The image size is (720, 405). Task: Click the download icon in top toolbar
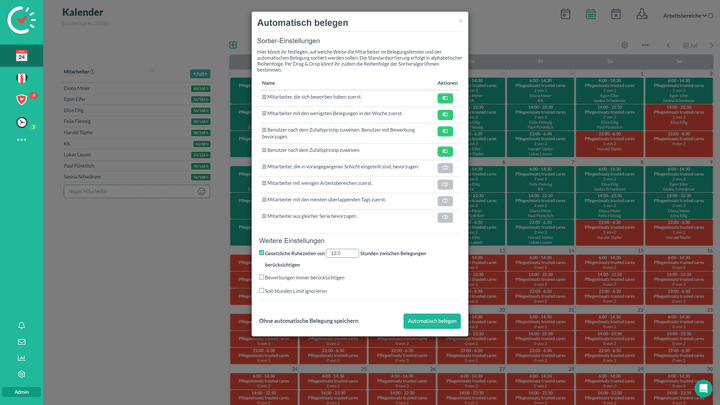coord(641,14)
